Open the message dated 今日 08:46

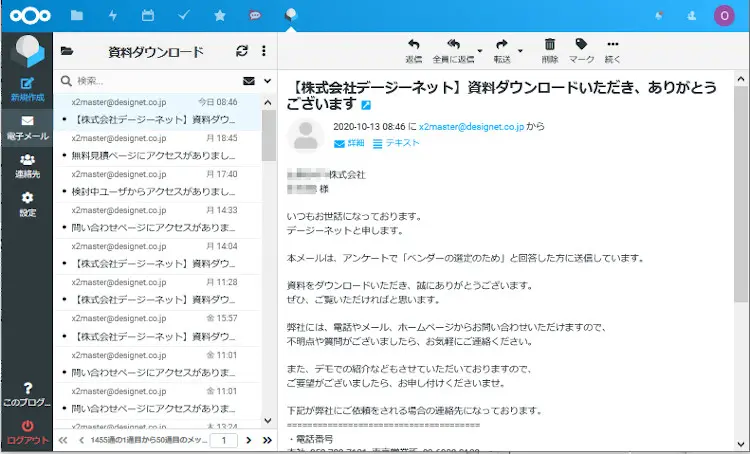click(158, 112)
